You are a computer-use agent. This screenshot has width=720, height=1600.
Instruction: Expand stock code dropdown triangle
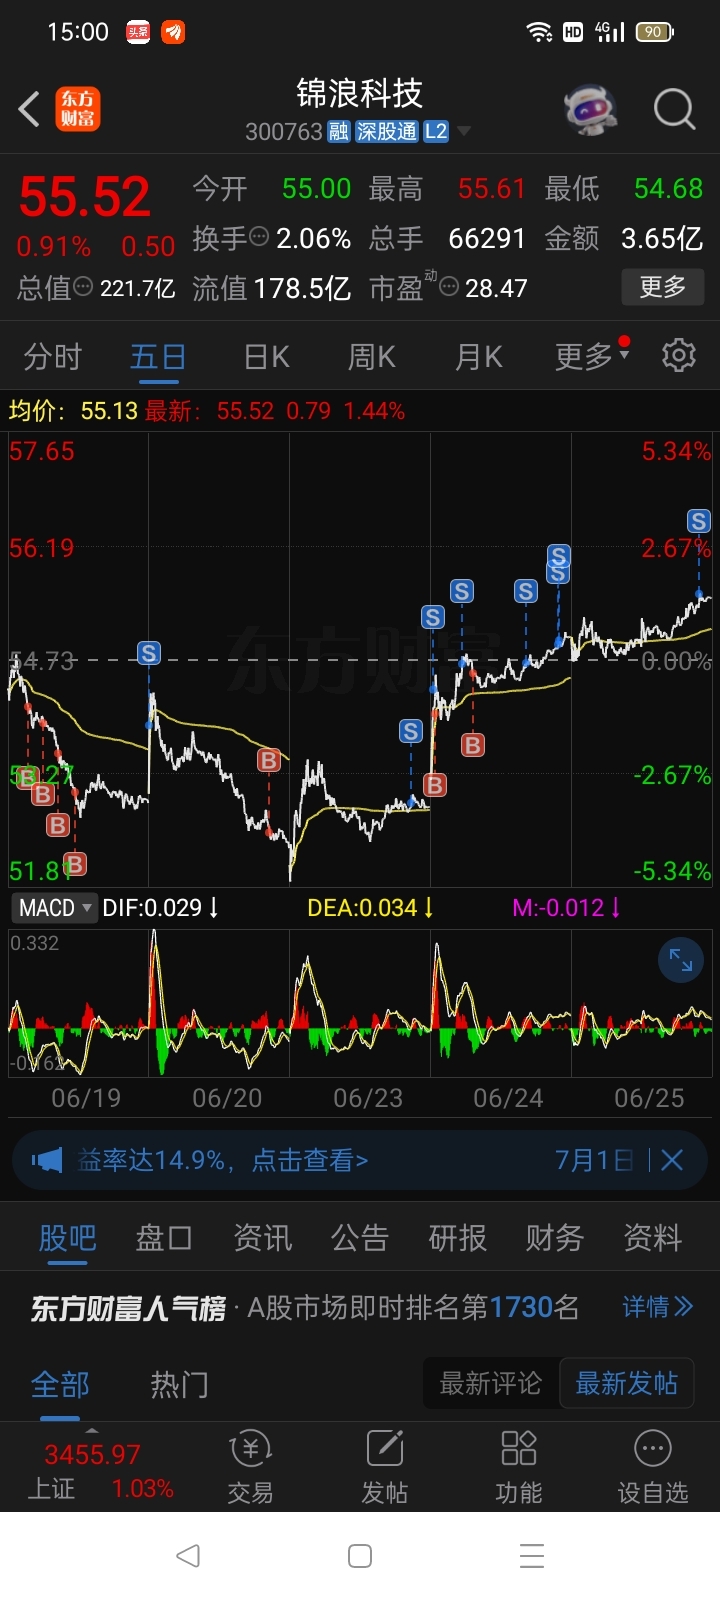(x=464, y=132)
